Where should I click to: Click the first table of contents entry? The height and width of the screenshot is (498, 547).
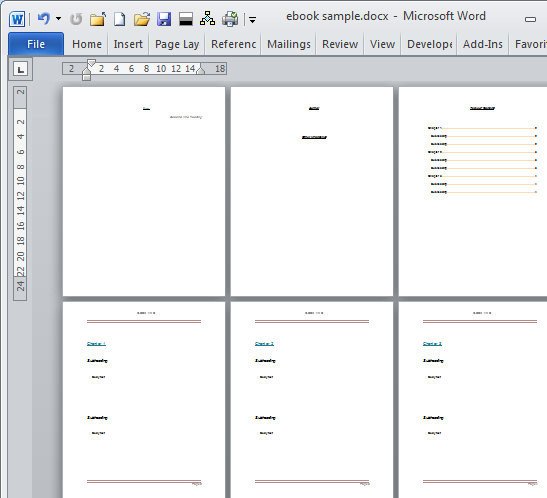[x=482, y=128]
